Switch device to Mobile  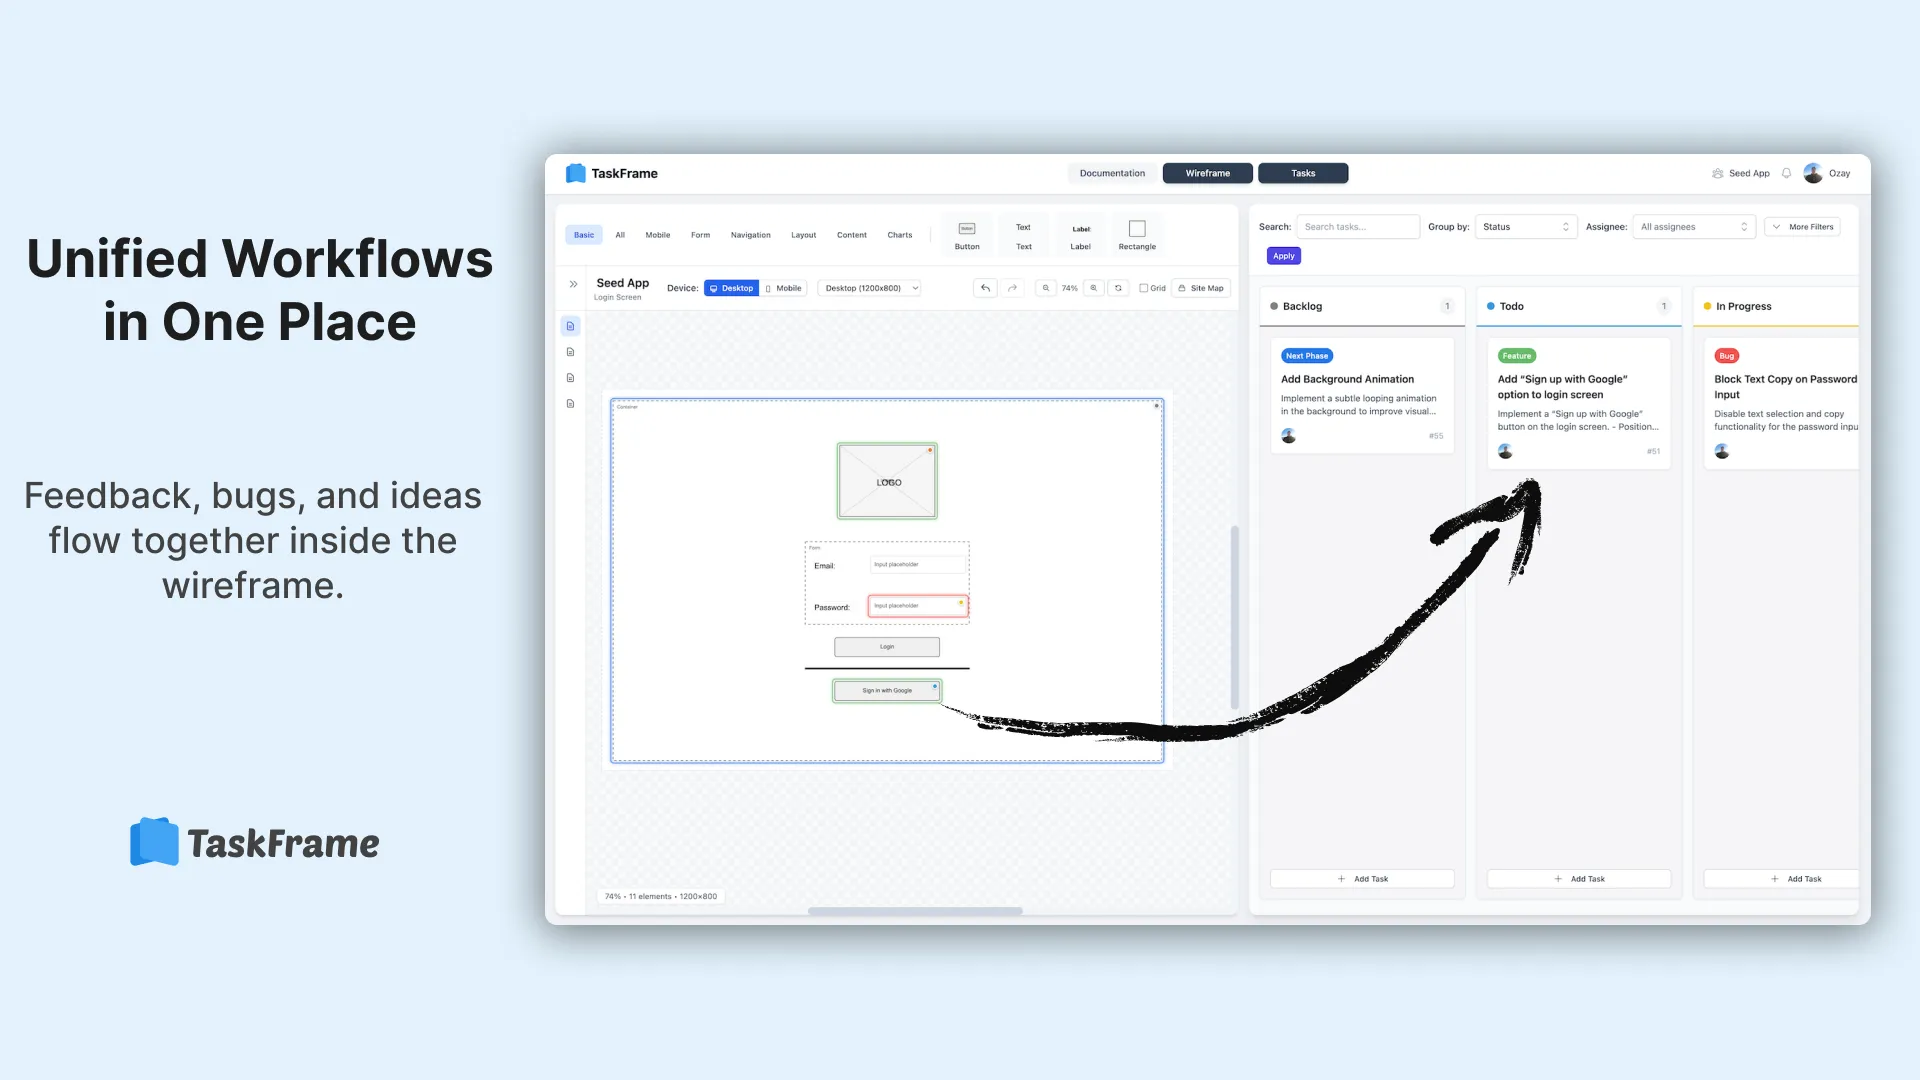[x=784, y=287]
